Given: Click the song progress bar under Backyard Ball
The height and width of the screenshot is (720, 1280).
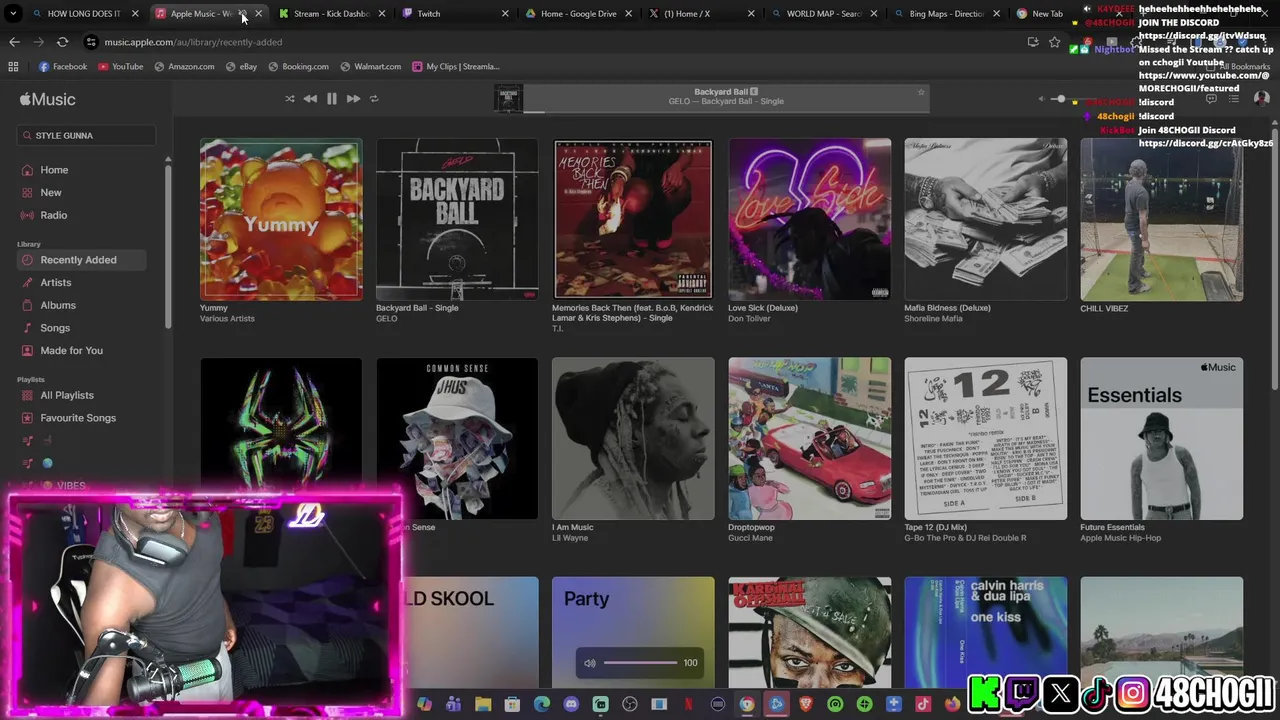Looking at the screenshot, I should point(726,111).
